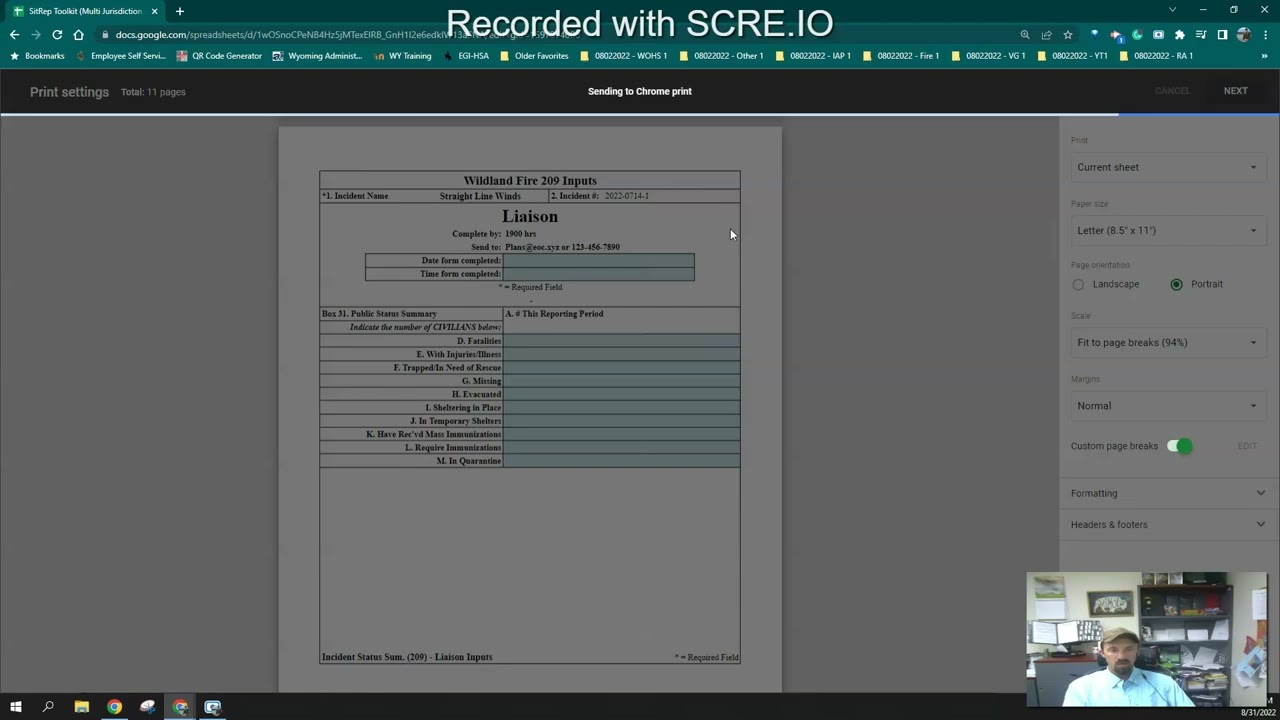Open Snipping Tool from taskbar
This screenshot has width=1280, height=720.
point(148,707)
